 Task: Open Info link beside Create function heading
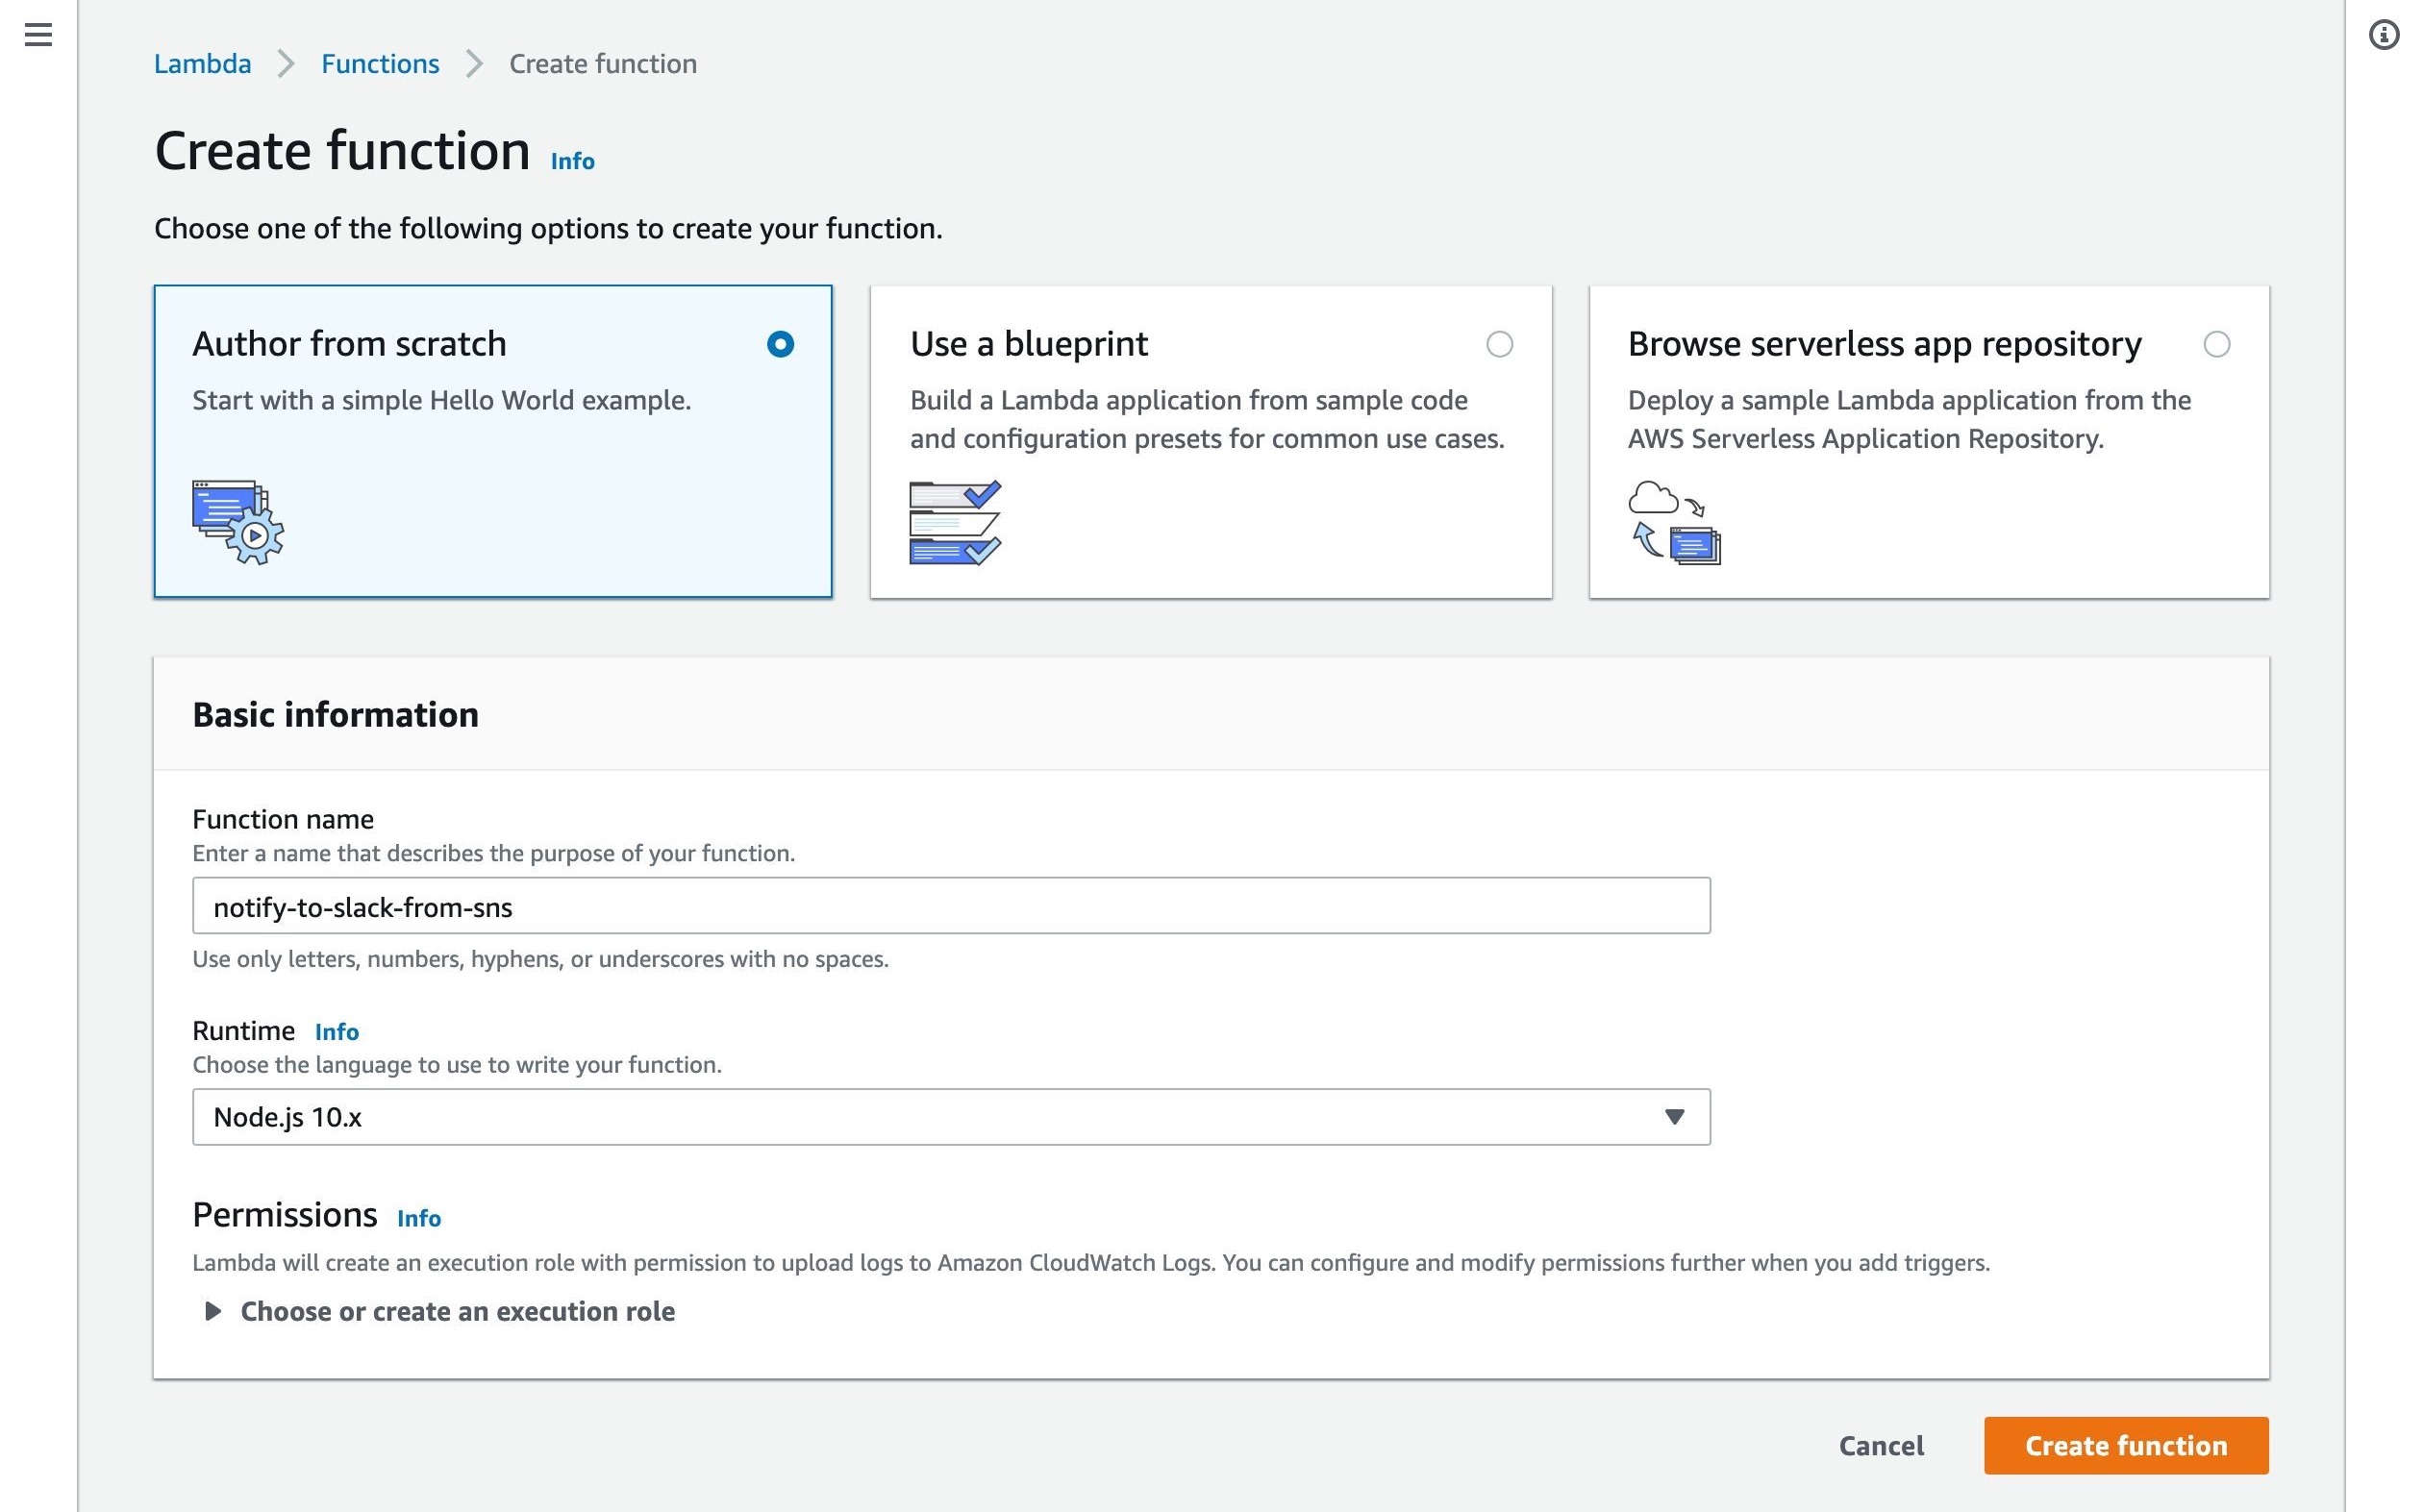572,161
